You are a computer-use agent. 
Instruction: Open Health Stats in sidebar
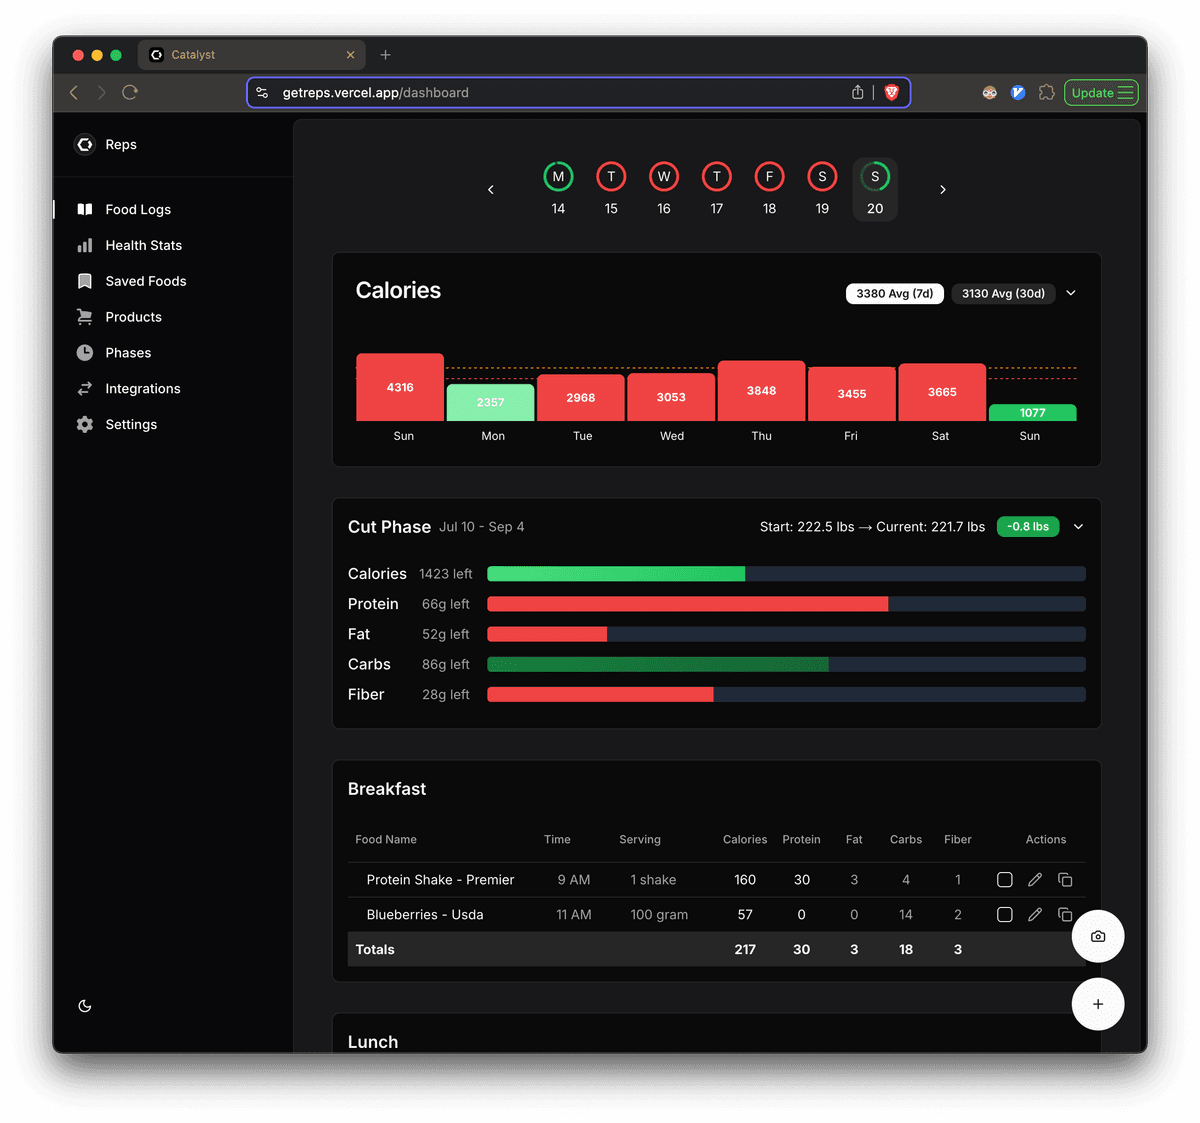pyautogui.click(x=143, y=246)
